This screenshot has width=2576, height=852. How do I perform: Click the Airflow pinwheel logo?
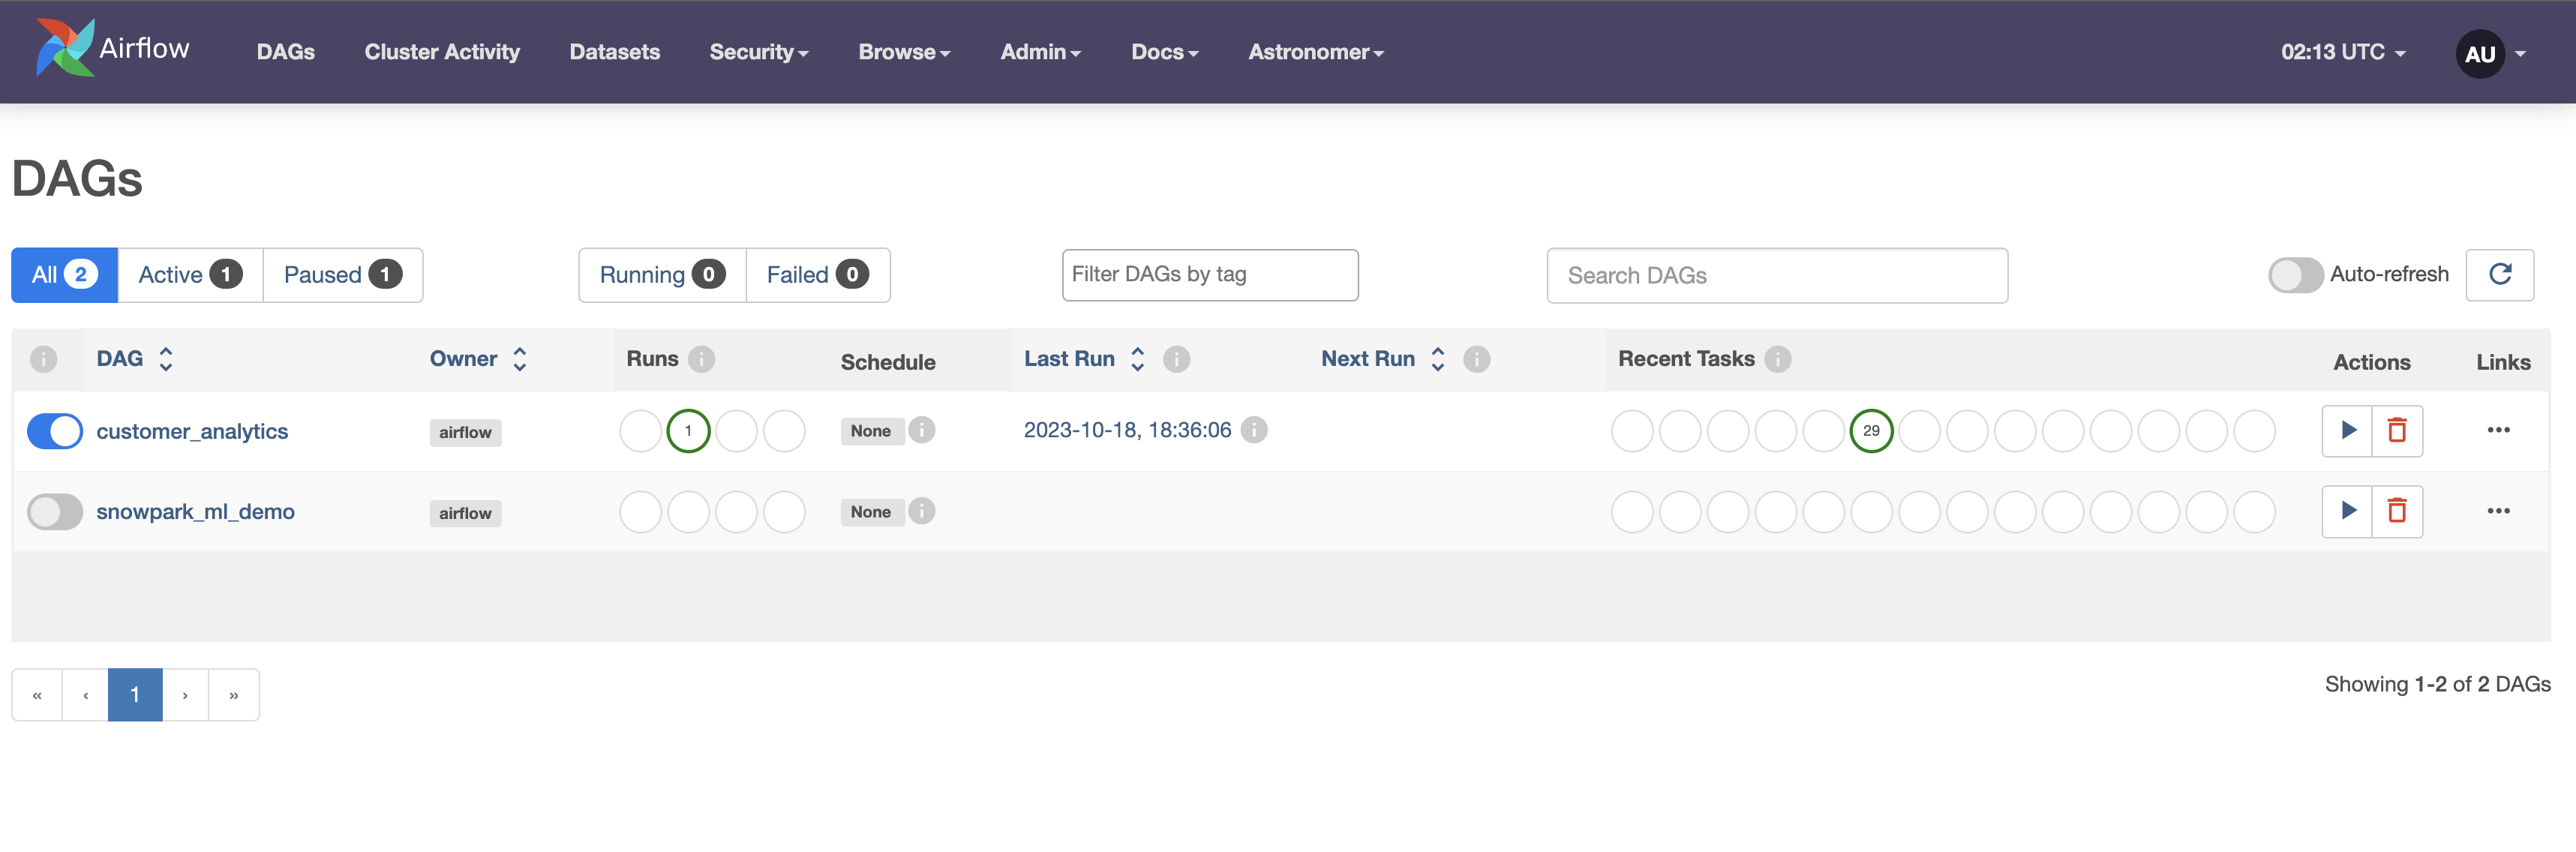[x=65, y=47]
